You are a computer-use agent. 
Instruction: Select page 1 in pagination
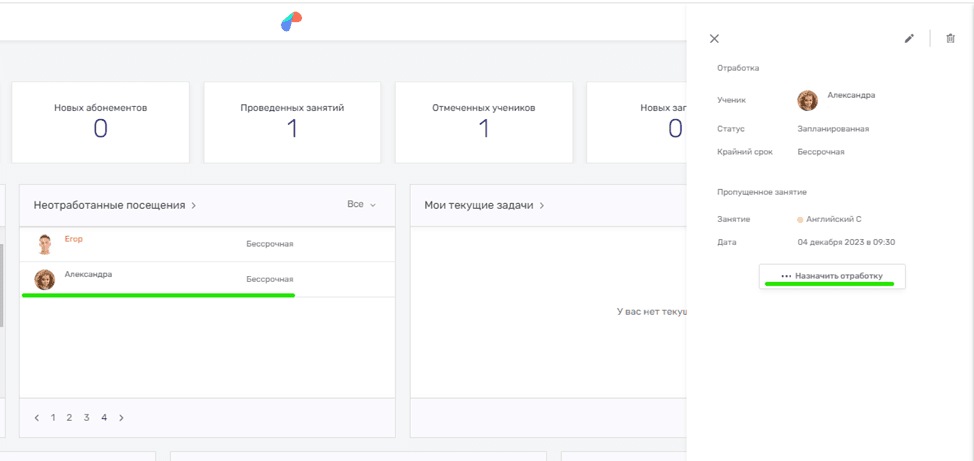tap(53, 418)
